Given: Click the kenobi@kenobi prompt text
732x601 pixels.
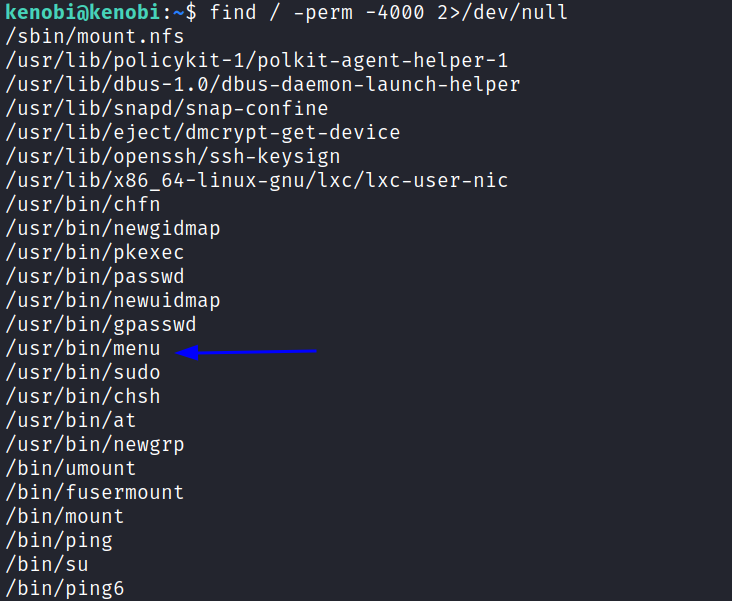Looking at the screenshot, I should pyautogui.click(x=83, y=12).
